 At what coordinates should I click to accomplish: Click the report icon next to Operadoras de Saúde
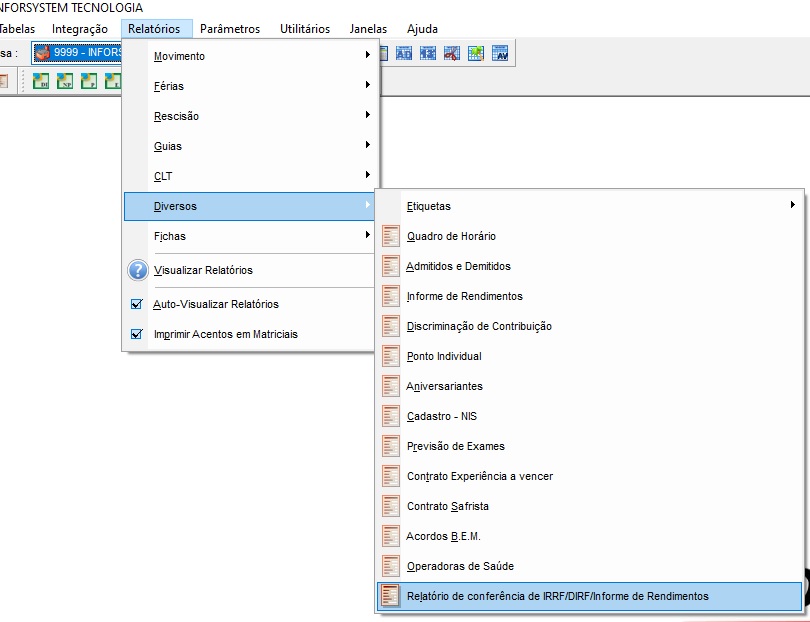(391, 566)
